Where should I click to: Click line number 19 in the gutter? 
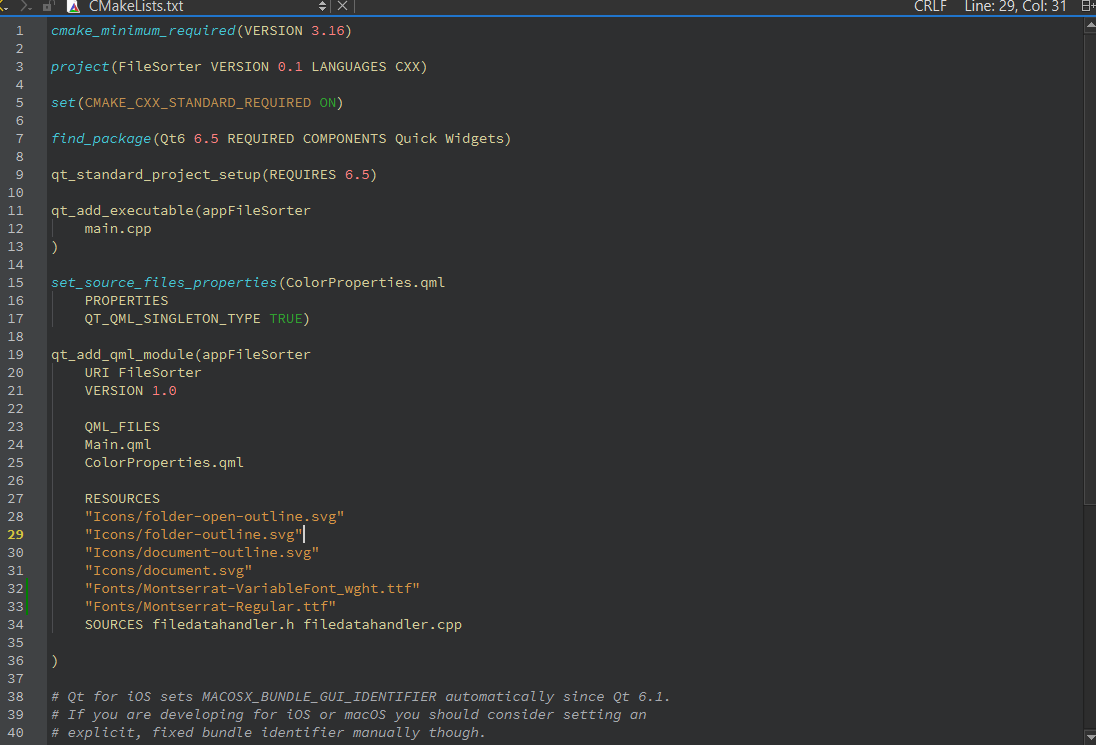click(x=16, y=355)
